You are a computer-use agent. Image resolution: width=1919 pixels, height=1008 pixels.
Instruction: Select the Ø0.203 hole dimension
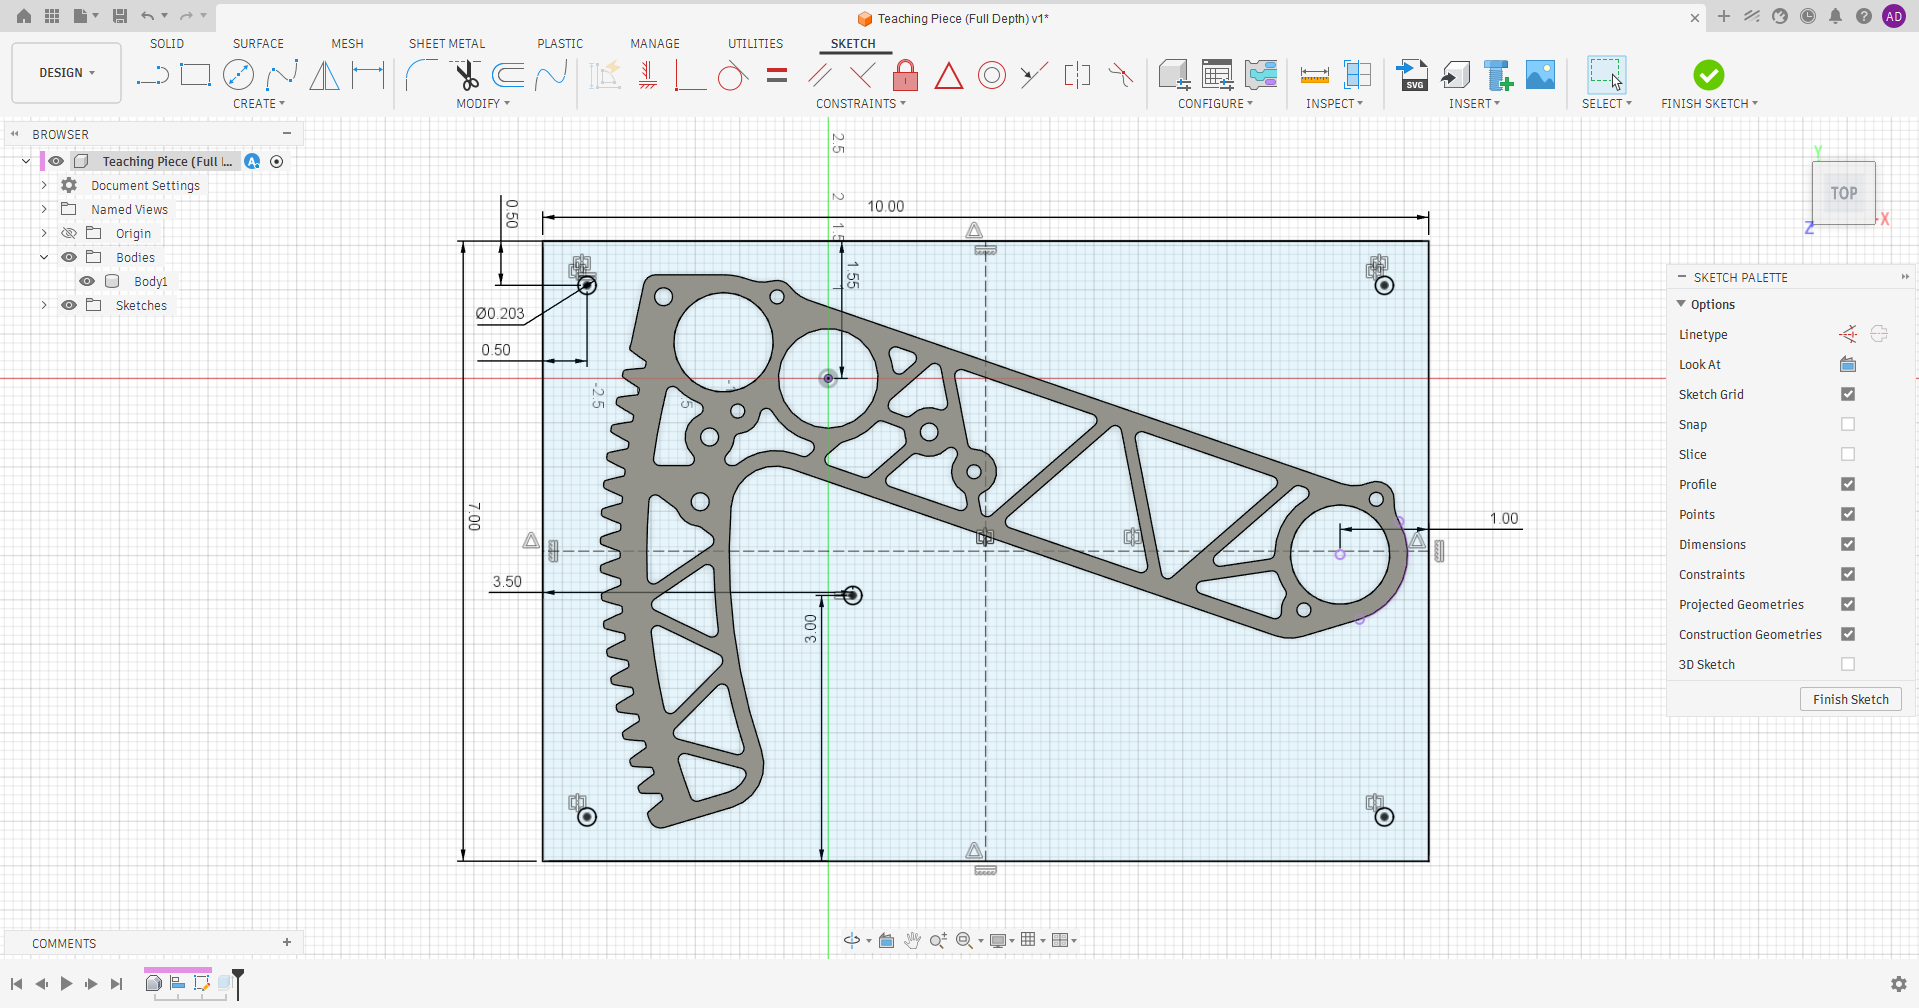pos(500,313)
